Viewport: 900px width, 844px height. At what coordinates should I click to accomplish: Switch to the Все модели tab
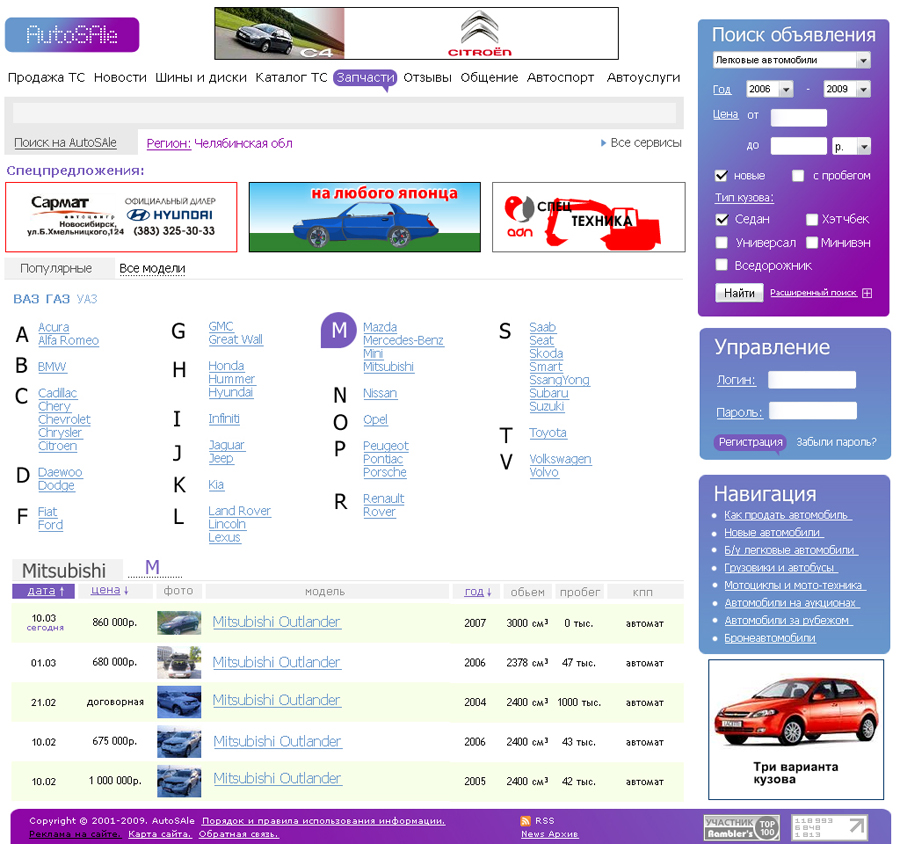pyautogui.click(x=152, y=268)
